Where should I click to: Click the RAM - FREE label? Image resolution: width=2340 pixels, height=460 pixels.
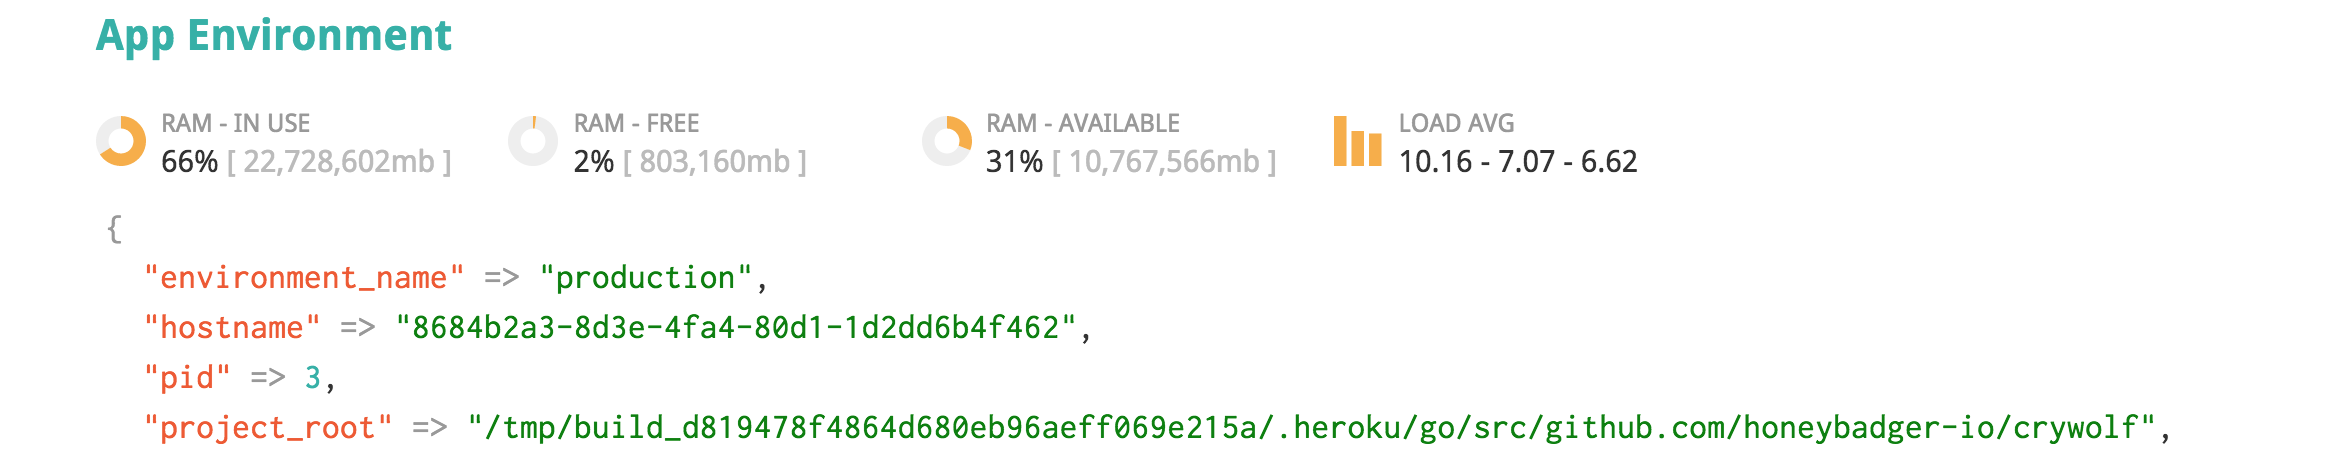click(636, 123)
